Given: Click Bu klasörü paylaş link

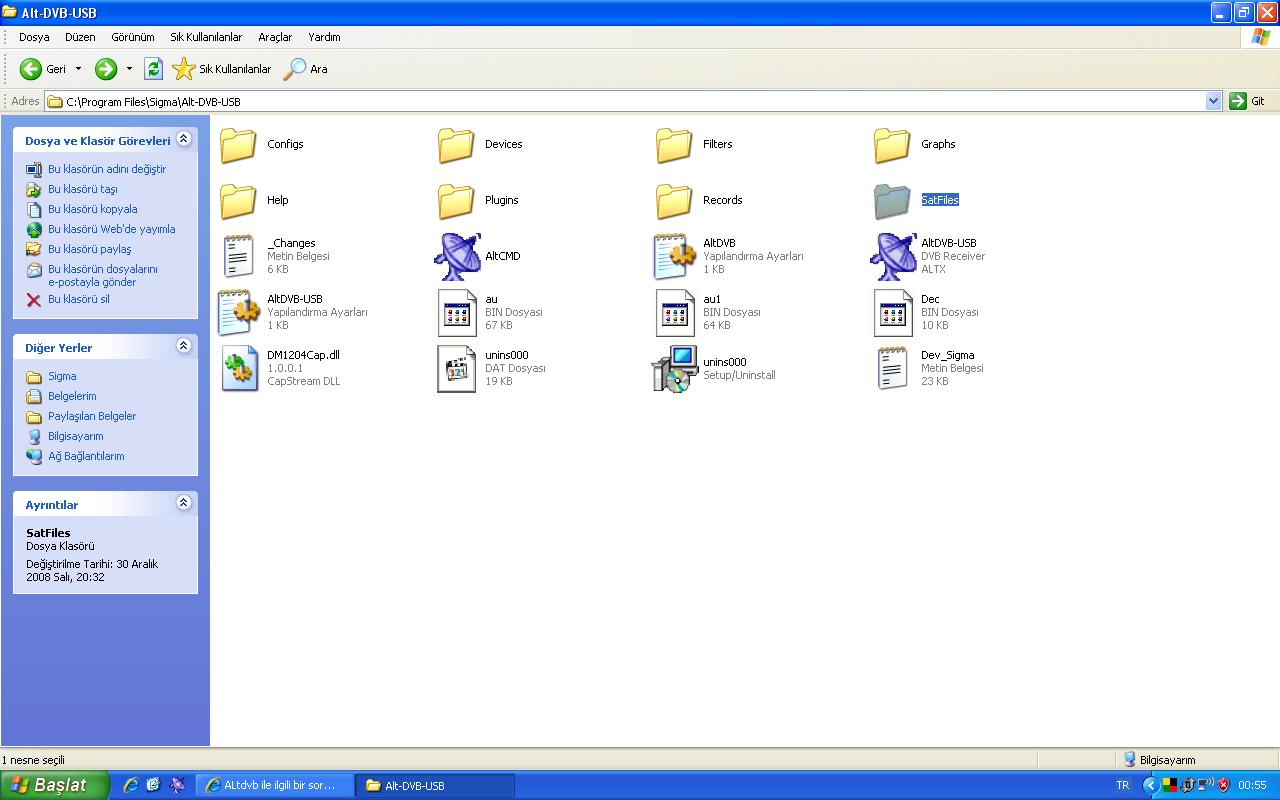Looking at the screenshot, I should (90, 249).
